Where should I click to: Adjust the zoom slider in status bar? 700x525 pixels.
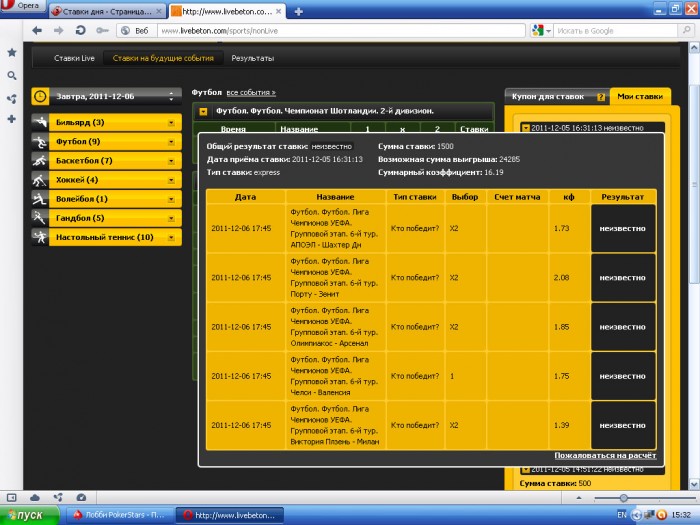(x=623, y=498)
